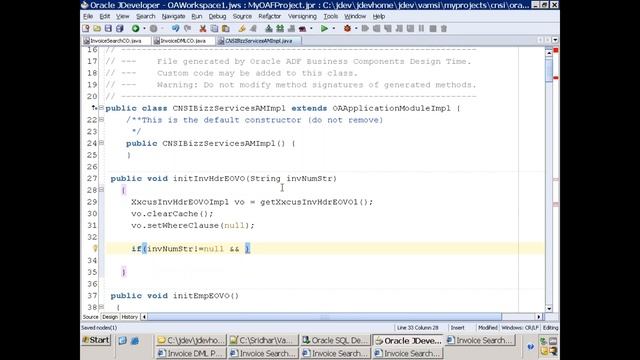Collapse the fold marker on line 38
This screenshot has height=360, width=640.
tap(101, 307)
